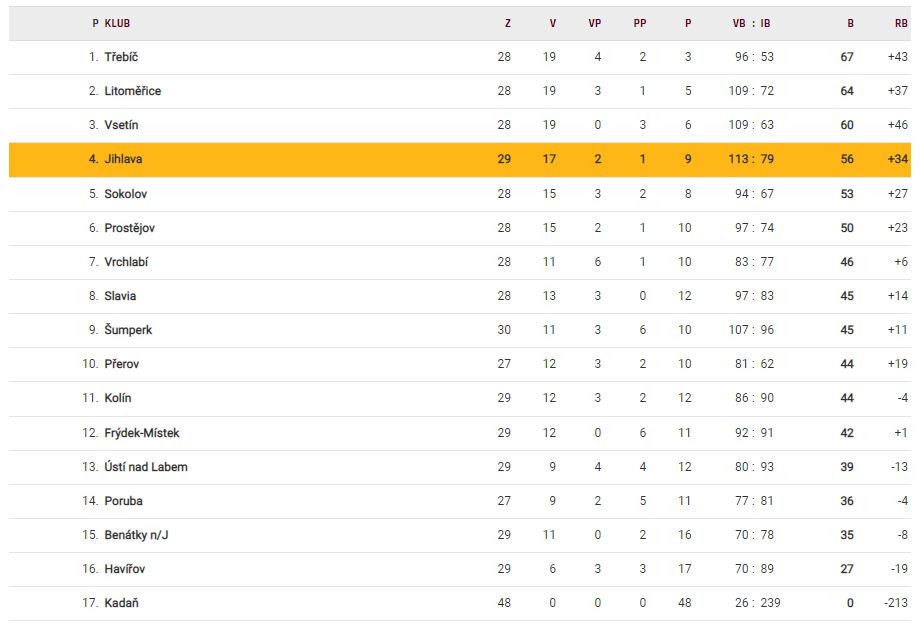Open the Šumperk club link

point(128,330)
